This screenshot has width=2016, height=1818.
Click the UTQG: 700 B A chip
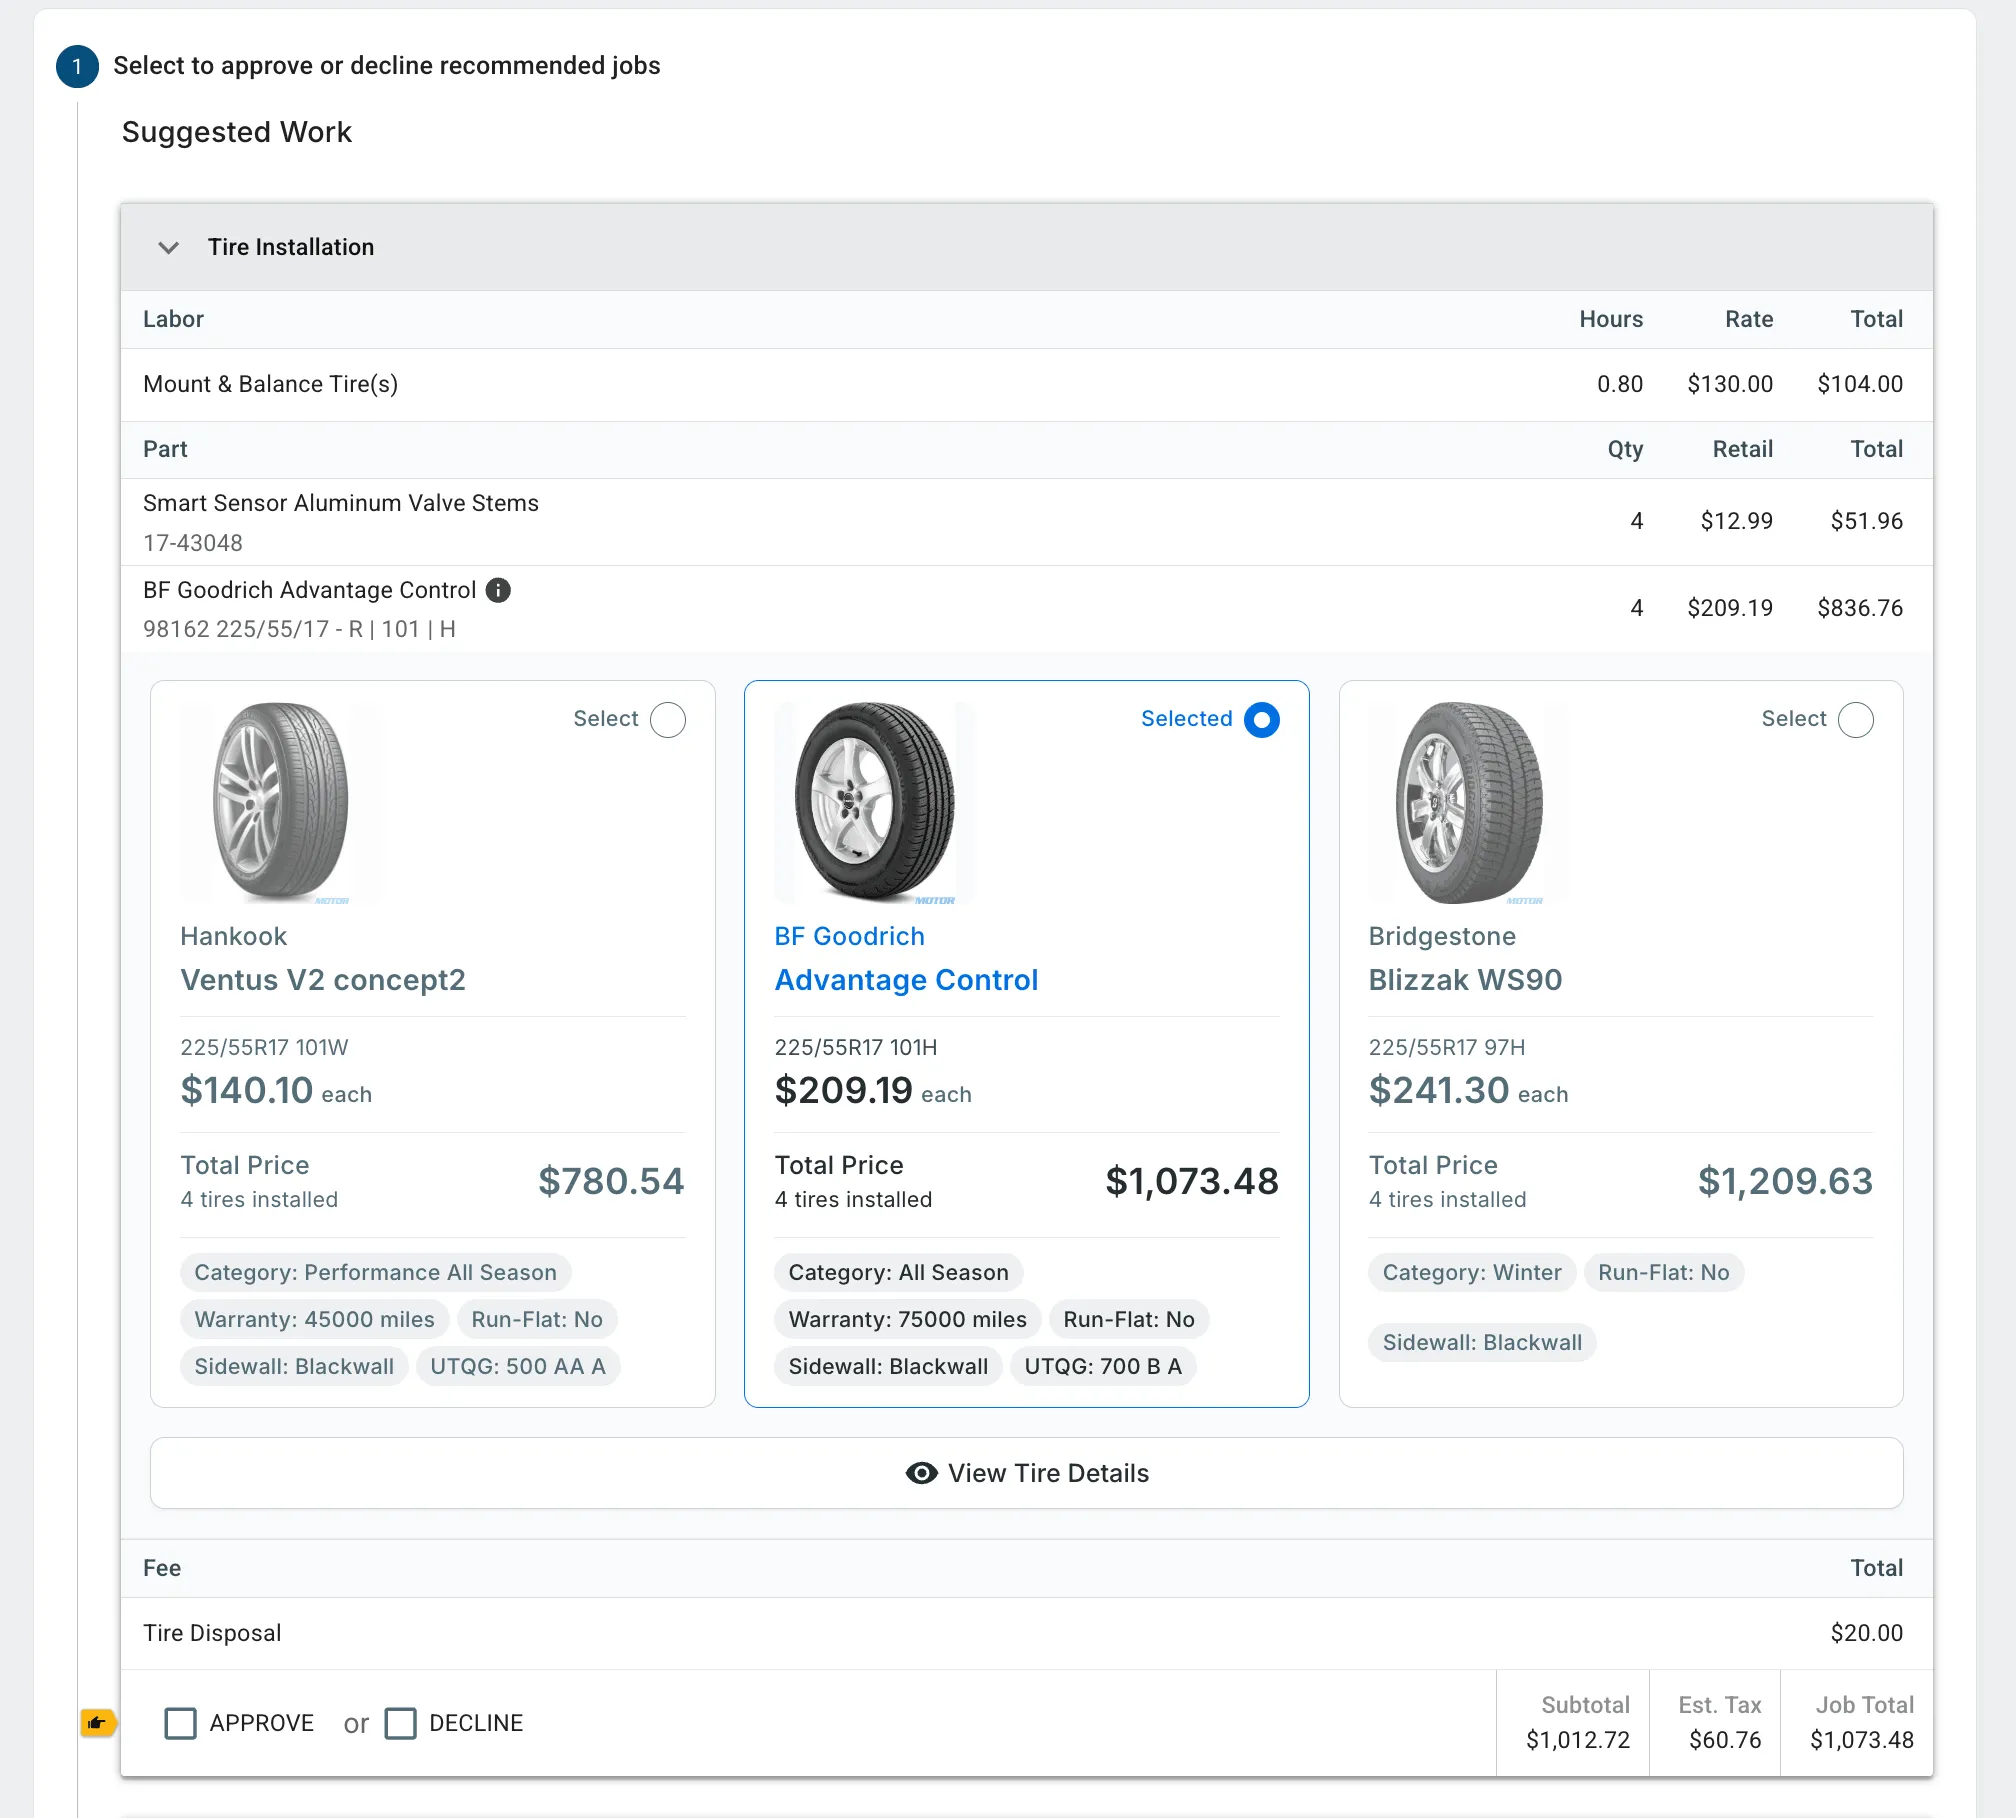1103,1366
